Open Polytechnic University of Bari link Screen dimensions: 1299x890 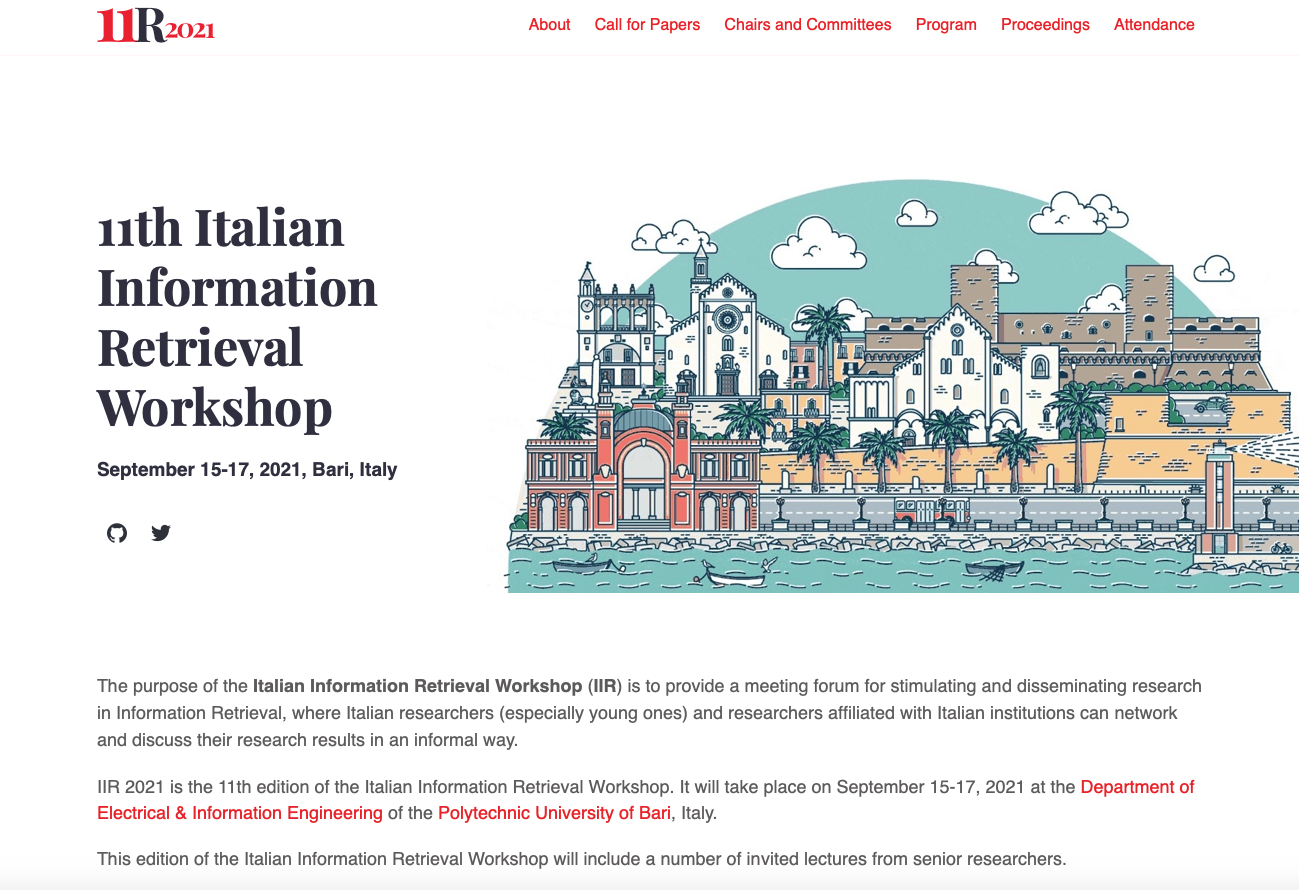(554, 813)
